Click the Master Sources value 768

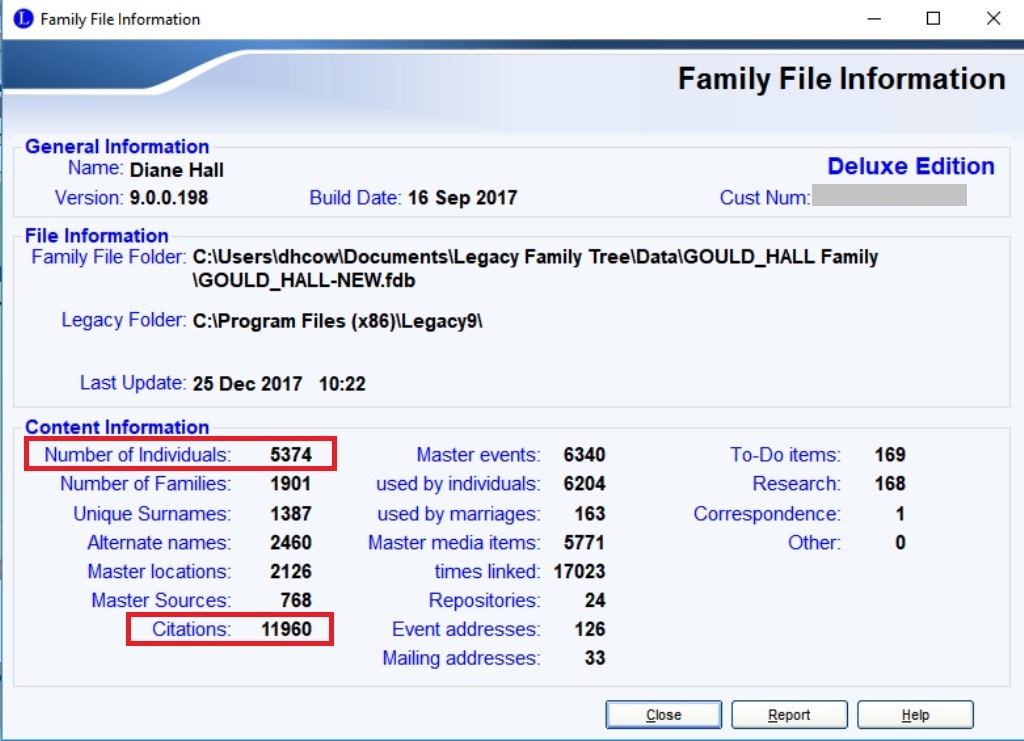296,600
